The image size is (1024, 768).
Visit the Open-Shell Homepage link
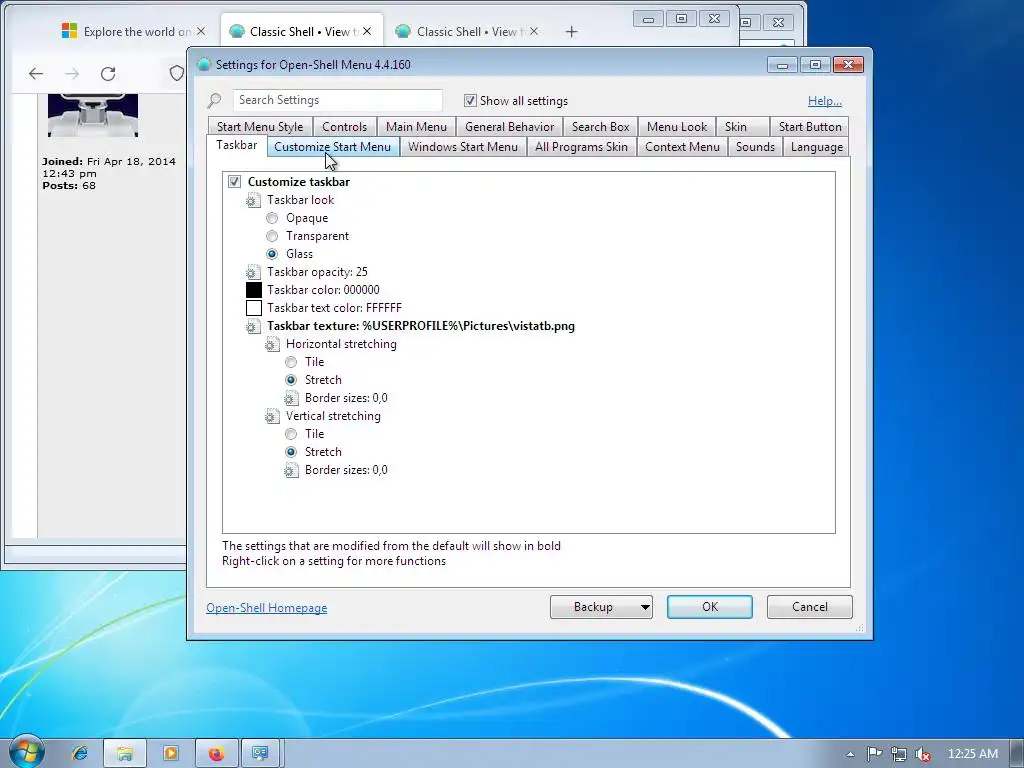pos(266,608)
